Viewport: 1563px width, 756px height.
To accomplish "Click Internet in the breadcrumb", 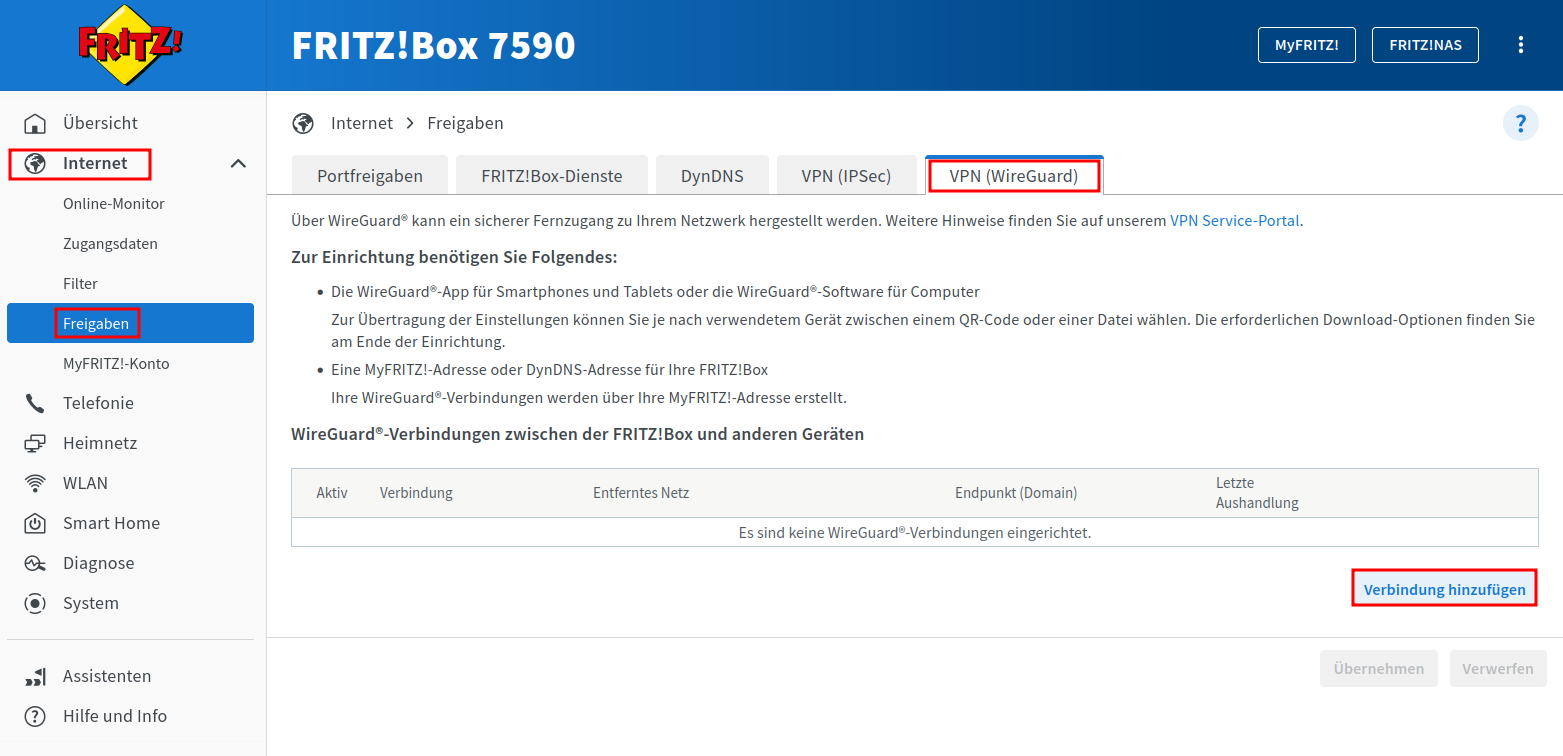I will pos(362,123).
